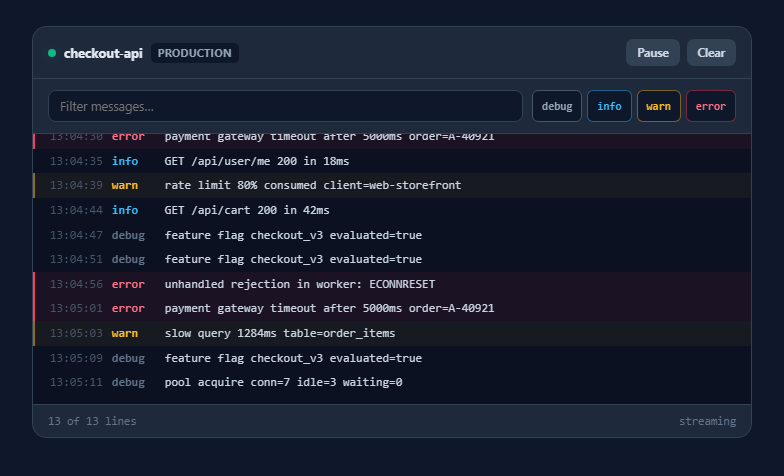This screenshot has width=784, height=476.
Task: Click the 13:04:44 timestamp
Action: coord(76,210)
